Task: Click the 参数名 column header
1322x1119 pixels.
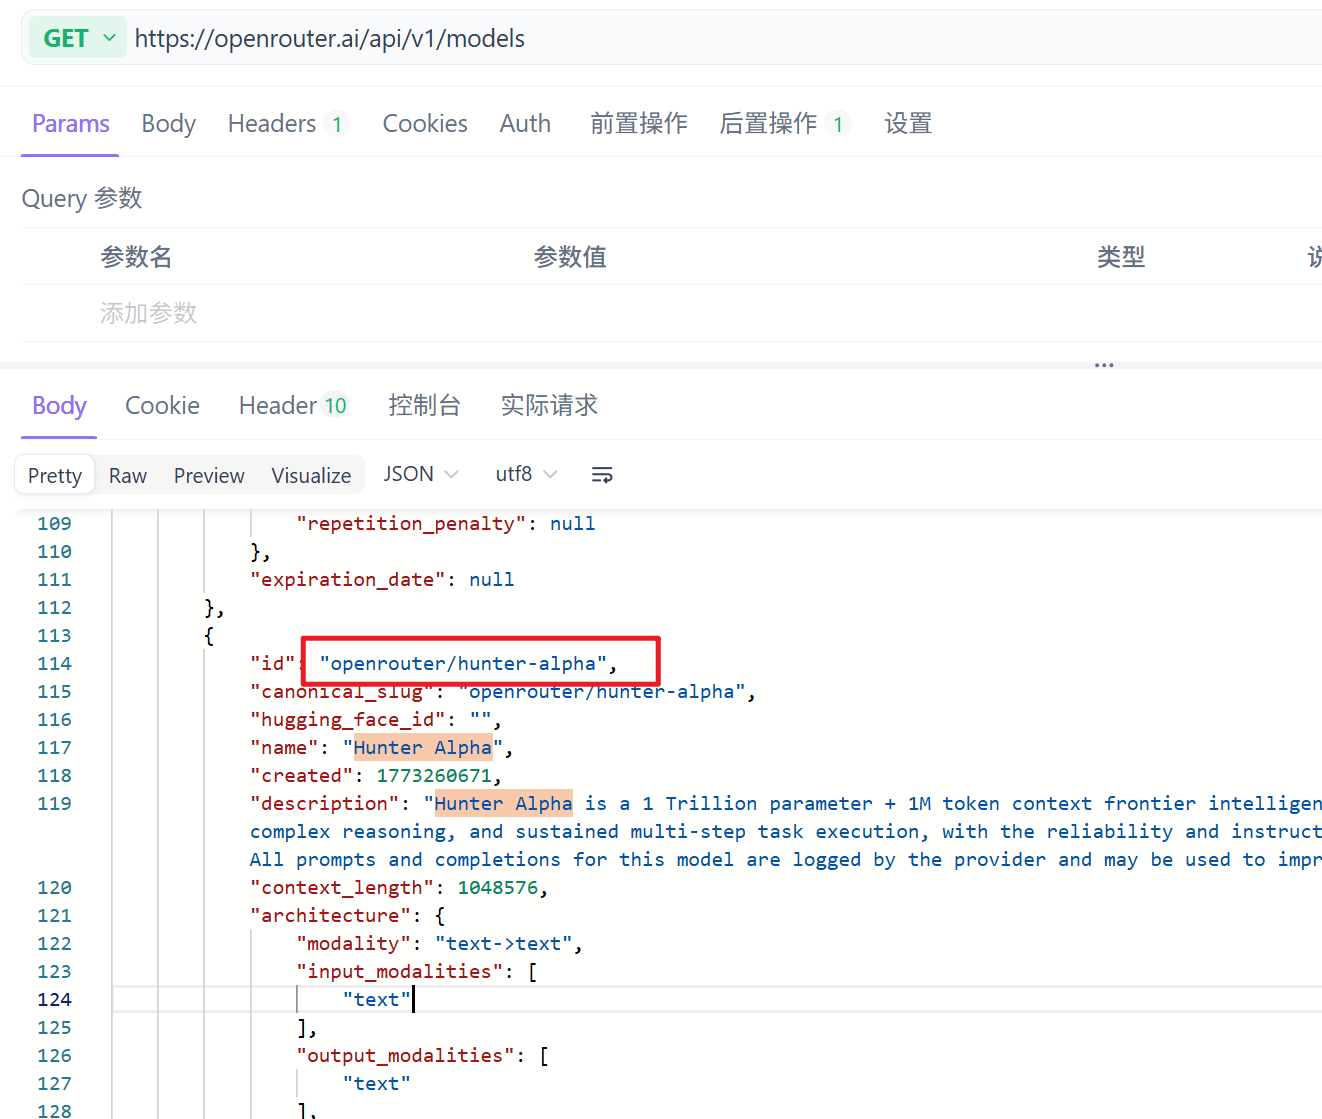Action: [136, 257]
